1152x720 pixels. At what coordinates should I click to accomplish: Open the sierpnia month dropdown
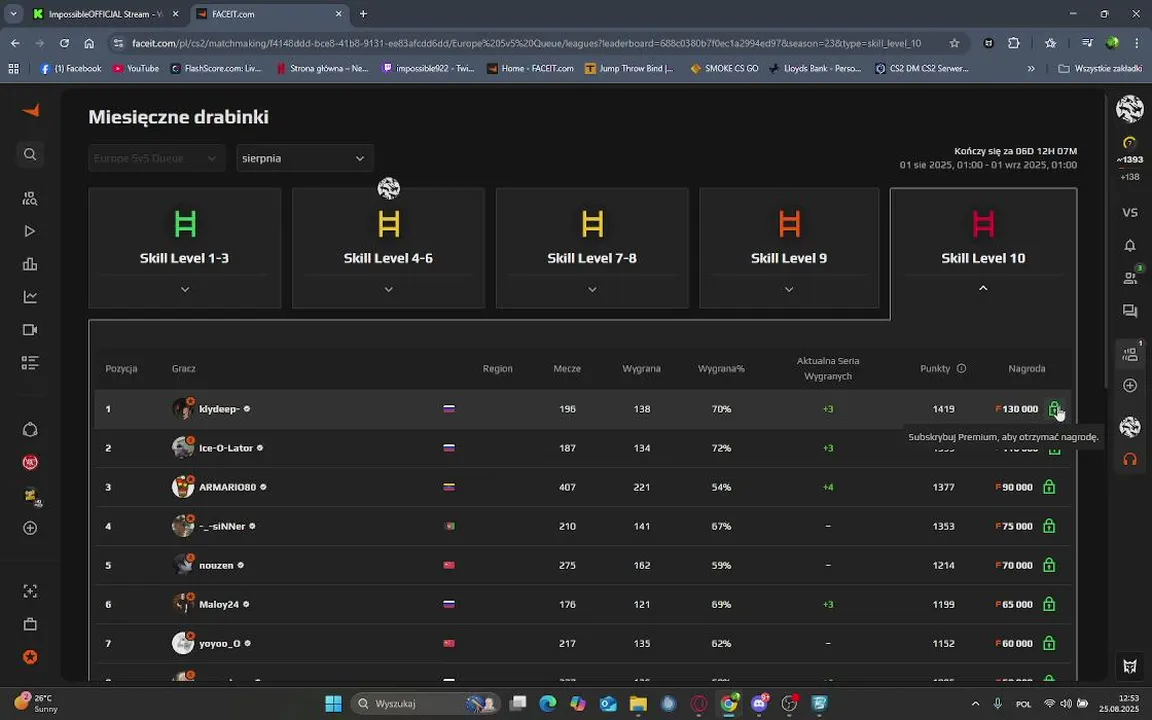[x=304, y=159]
